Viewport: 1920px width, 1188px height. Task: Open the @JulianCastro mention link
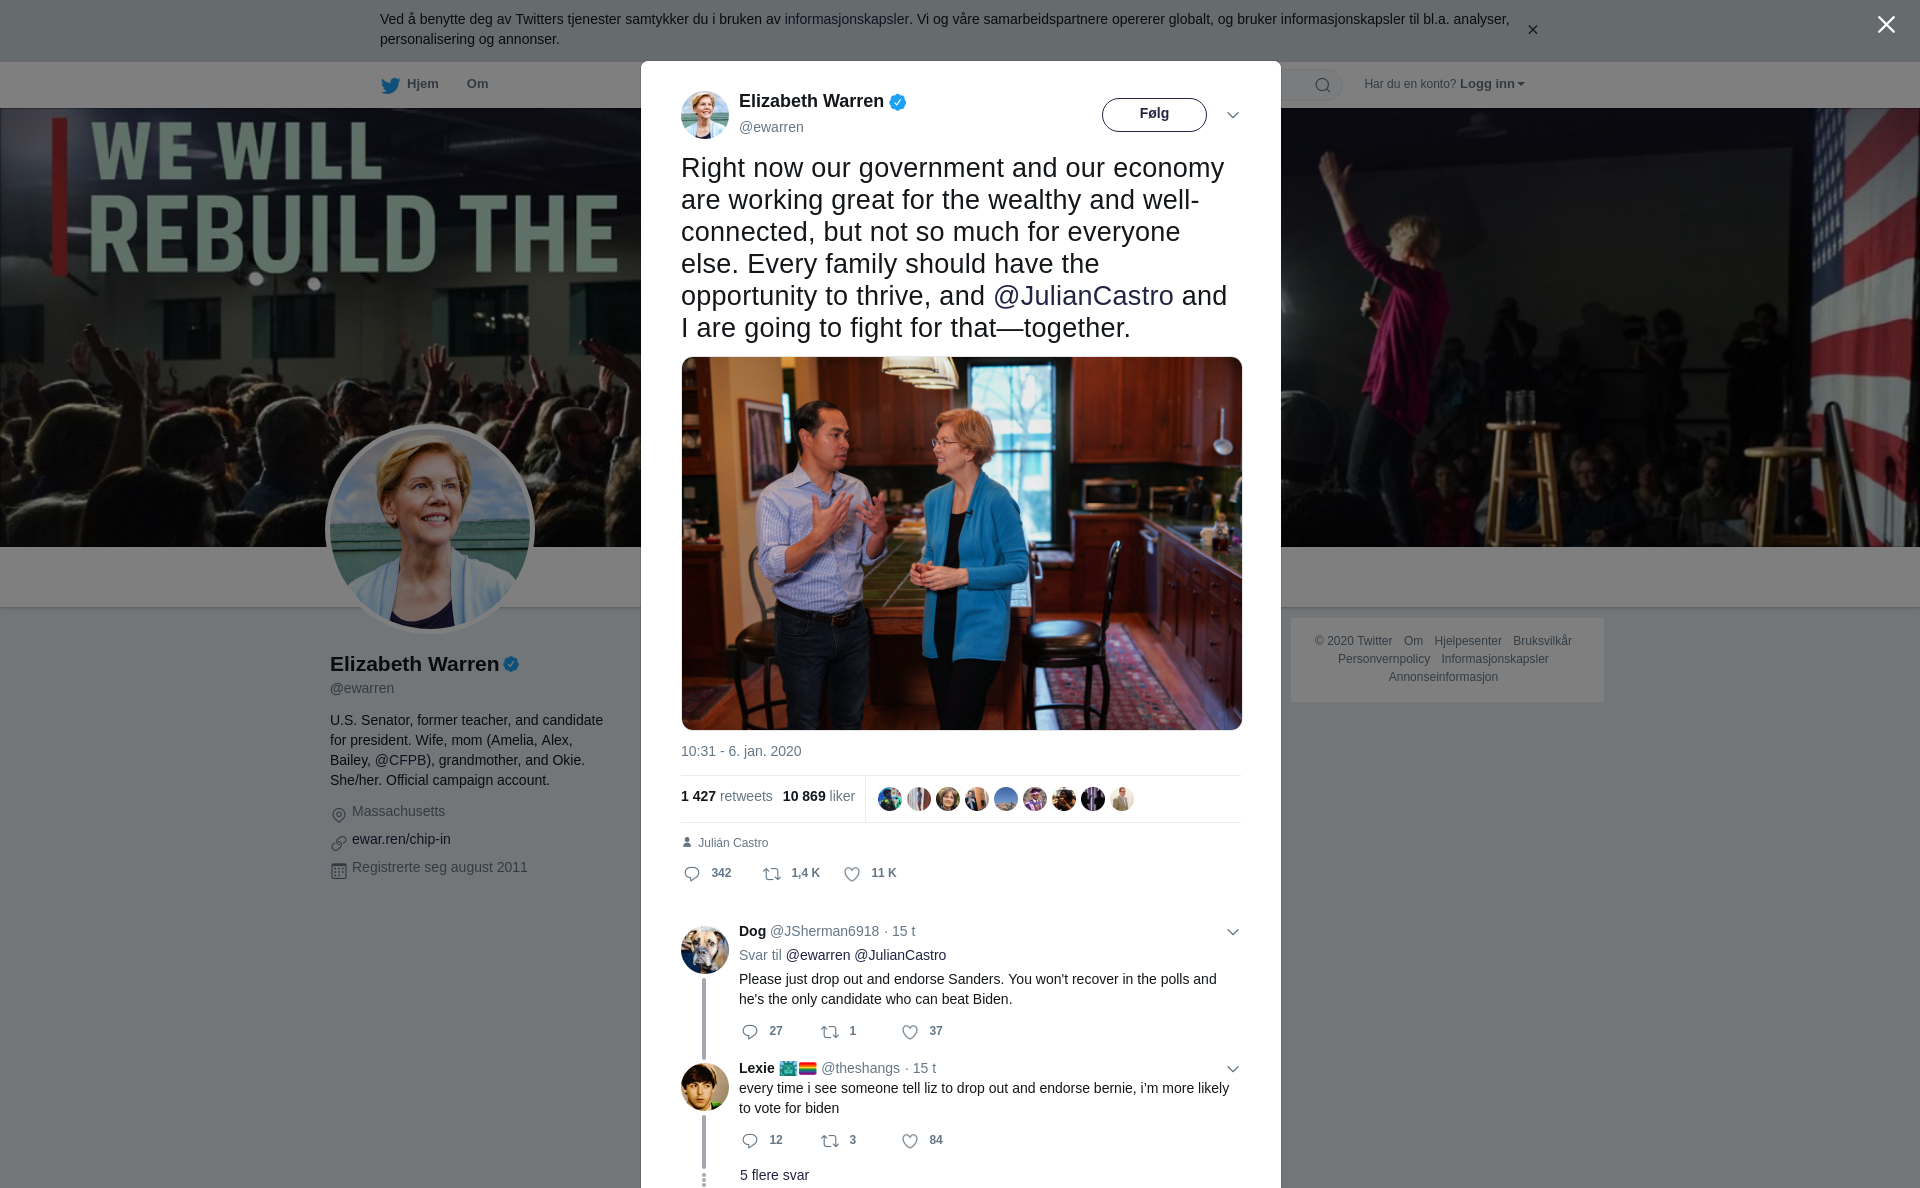[1083, 296]
